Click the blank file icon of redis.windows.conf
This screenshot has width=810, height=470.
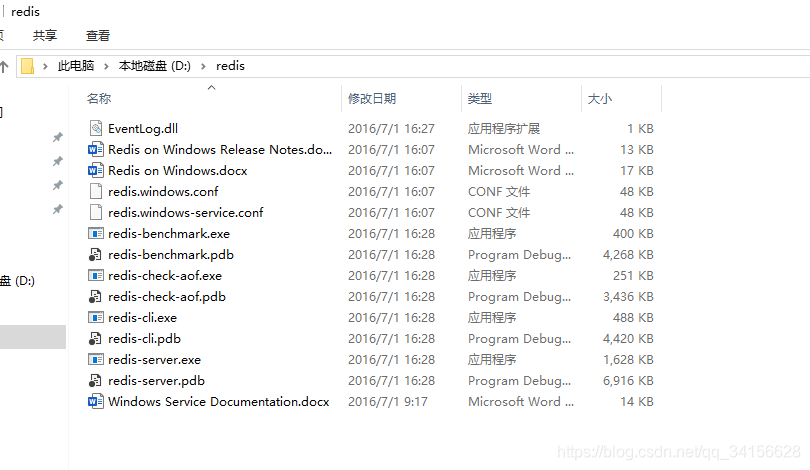tap(96, 191)
